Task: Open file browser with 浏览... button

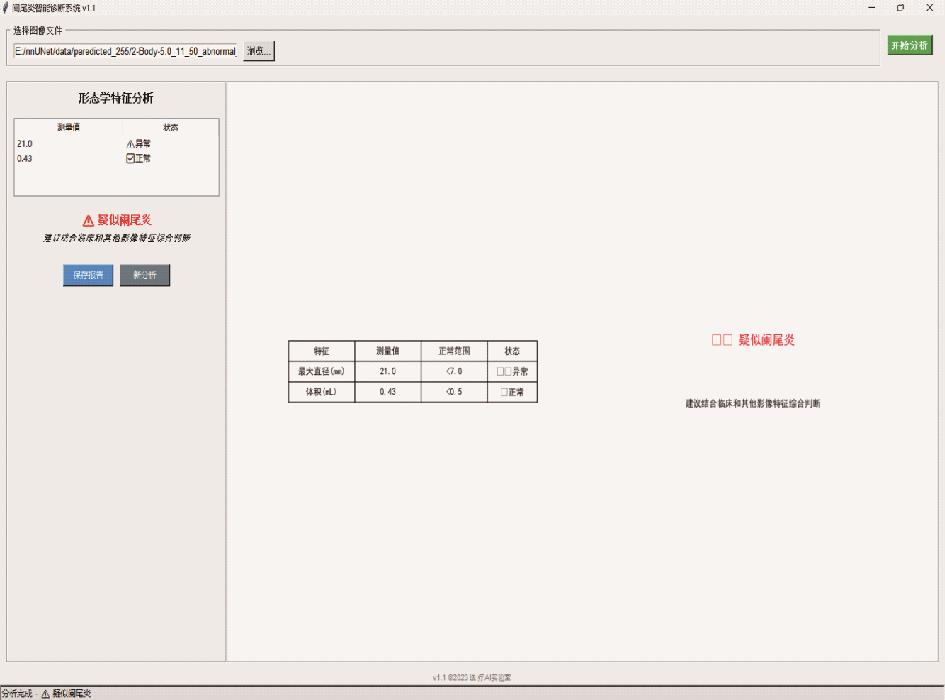Action: point(258,50)
